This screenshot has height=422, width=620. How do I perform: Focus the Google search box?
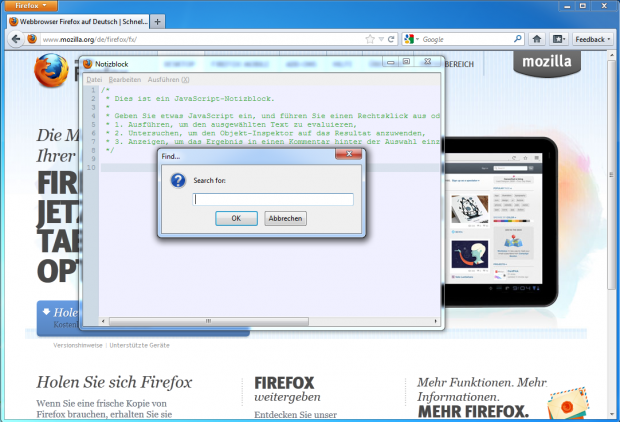pos(467,39)
